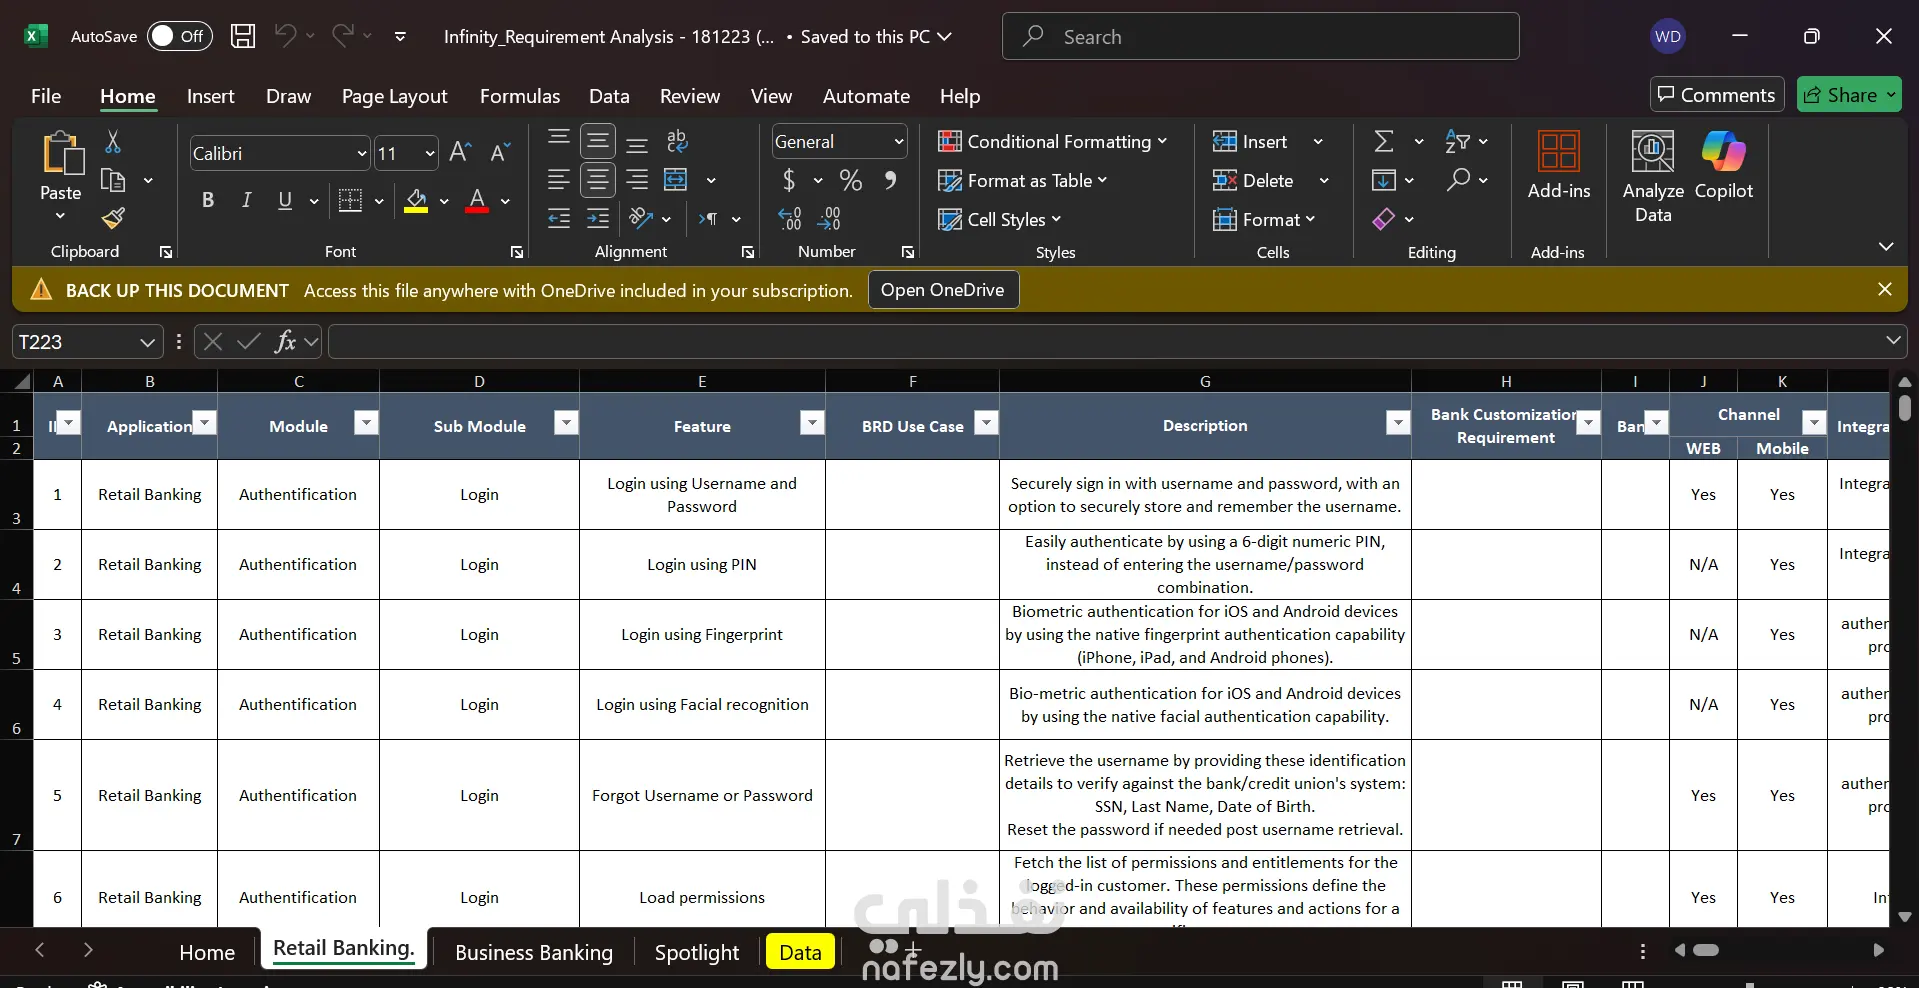Click the Save icon in title bar
The width and height of the screenshot is (1919, 988).
243,37
